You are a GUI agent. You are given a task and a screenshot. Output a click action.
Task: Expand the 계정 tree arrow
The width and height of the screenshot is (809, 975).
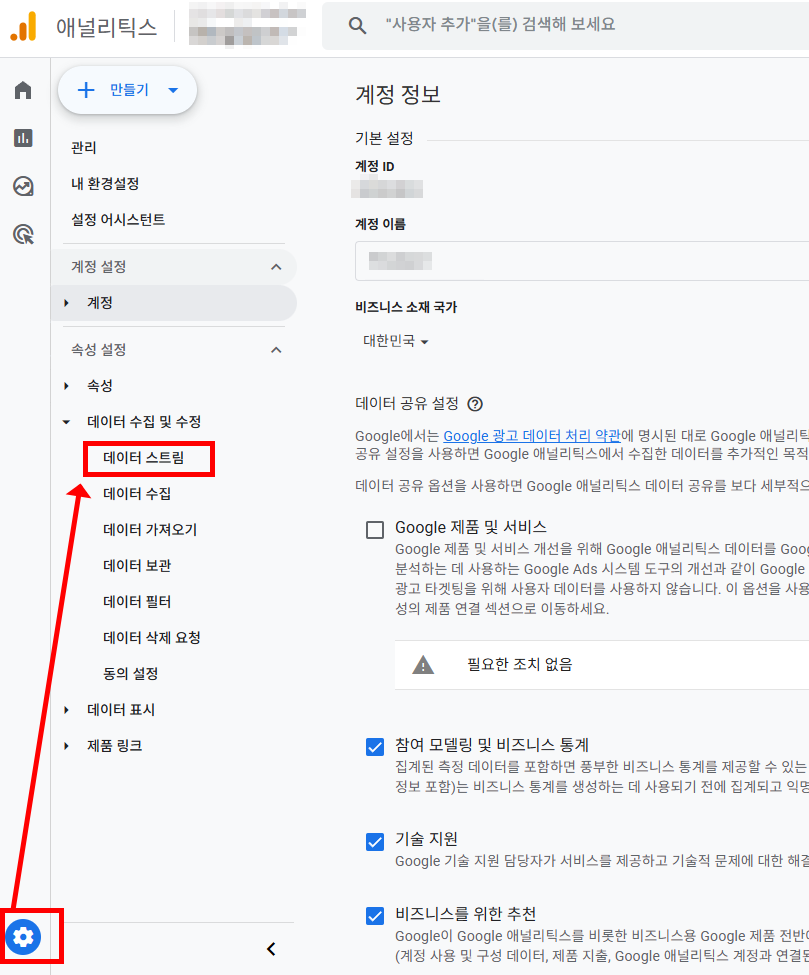point(67,303)
